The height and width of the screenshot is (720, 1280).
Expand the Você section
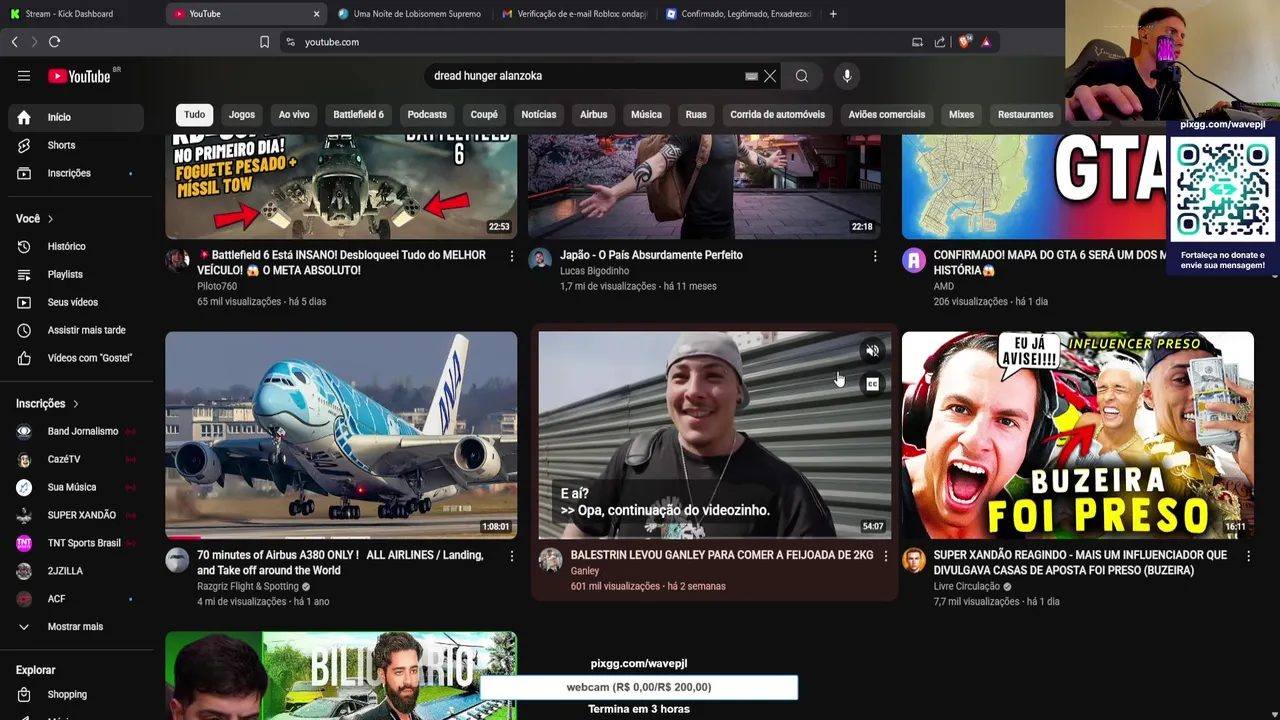coord(35,219)
